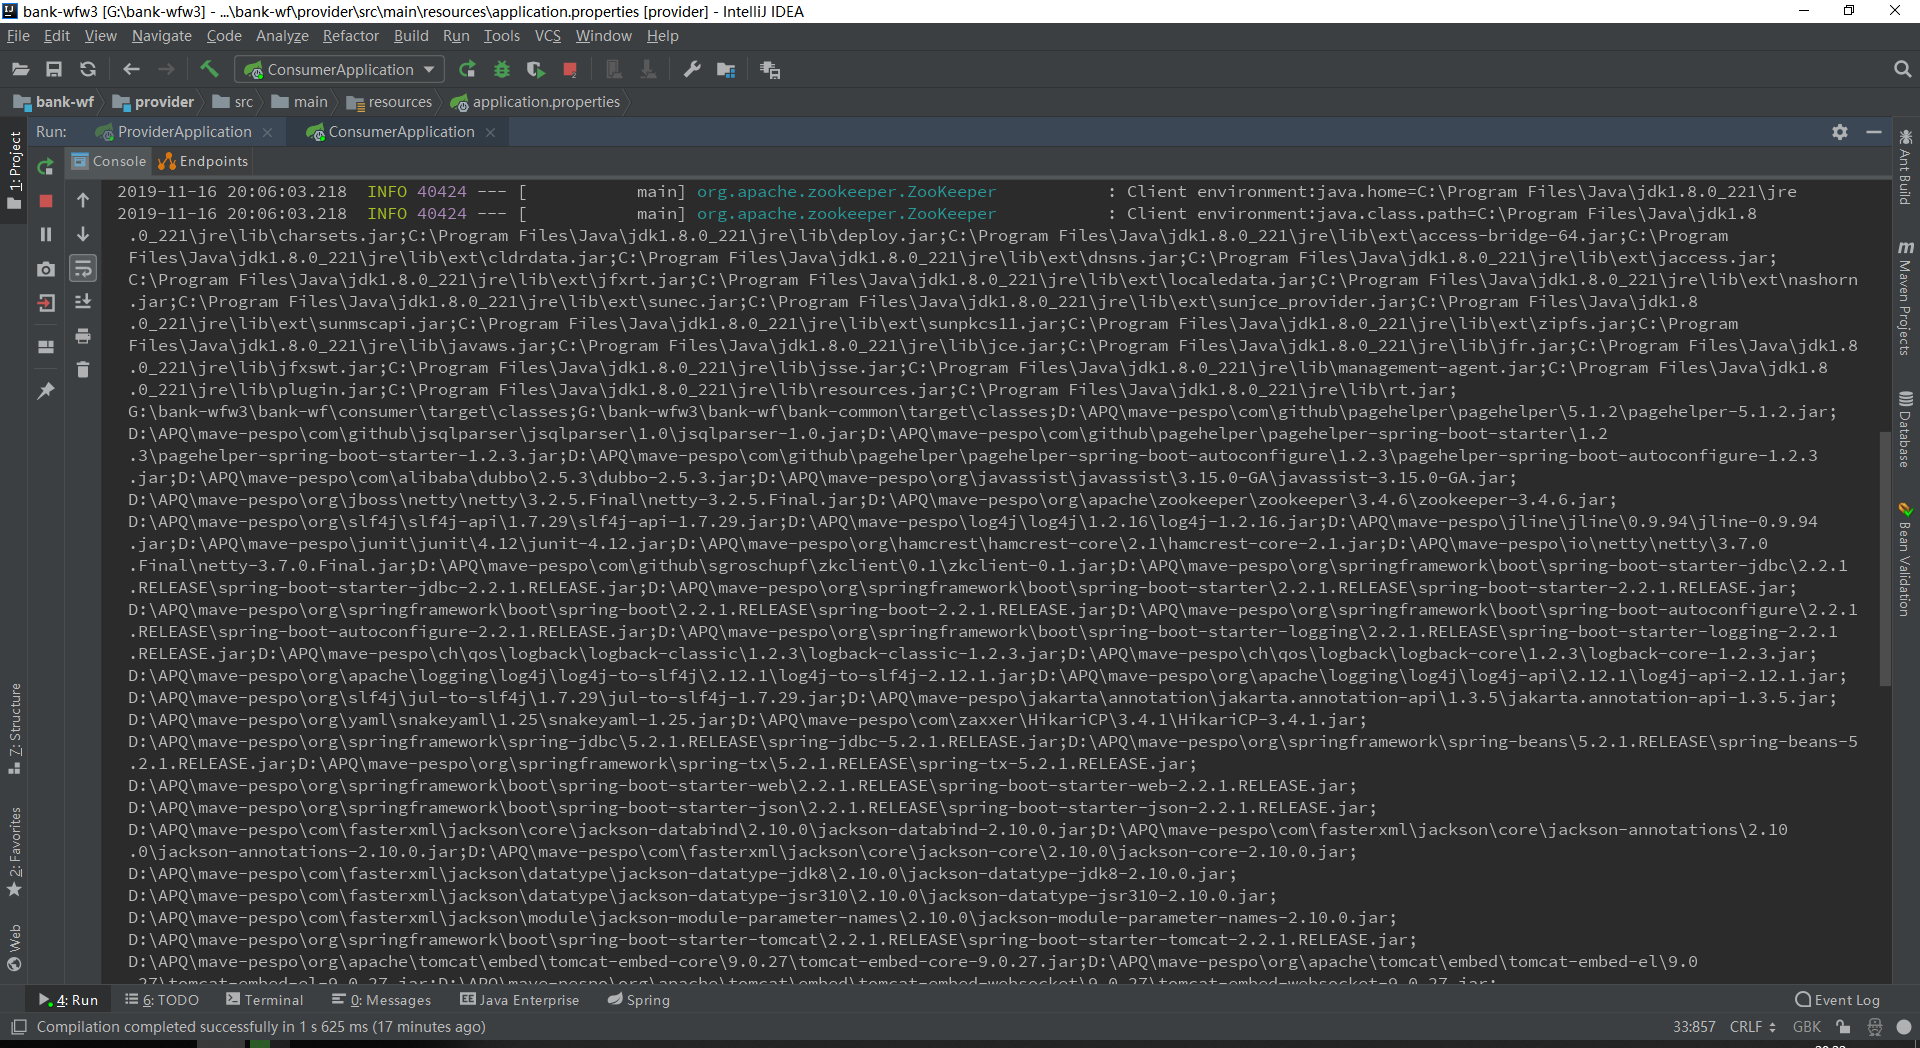
Task: Click the Open folder toolbar icon
Action: tap(20, 69)
